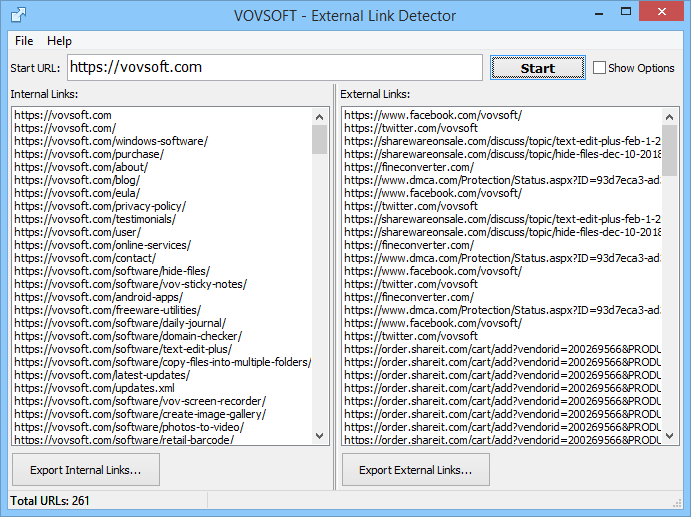Click the Start URL input field

274,68
